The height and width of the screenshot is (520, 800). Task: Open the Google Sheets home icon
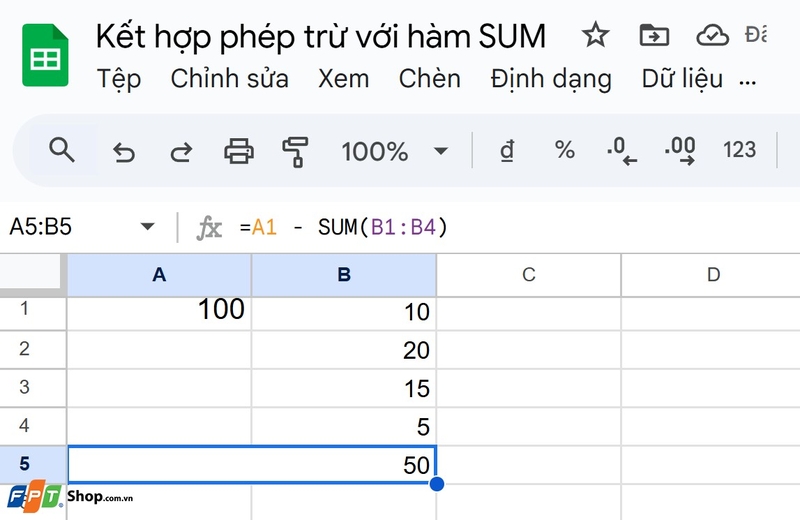pos(45,55)
